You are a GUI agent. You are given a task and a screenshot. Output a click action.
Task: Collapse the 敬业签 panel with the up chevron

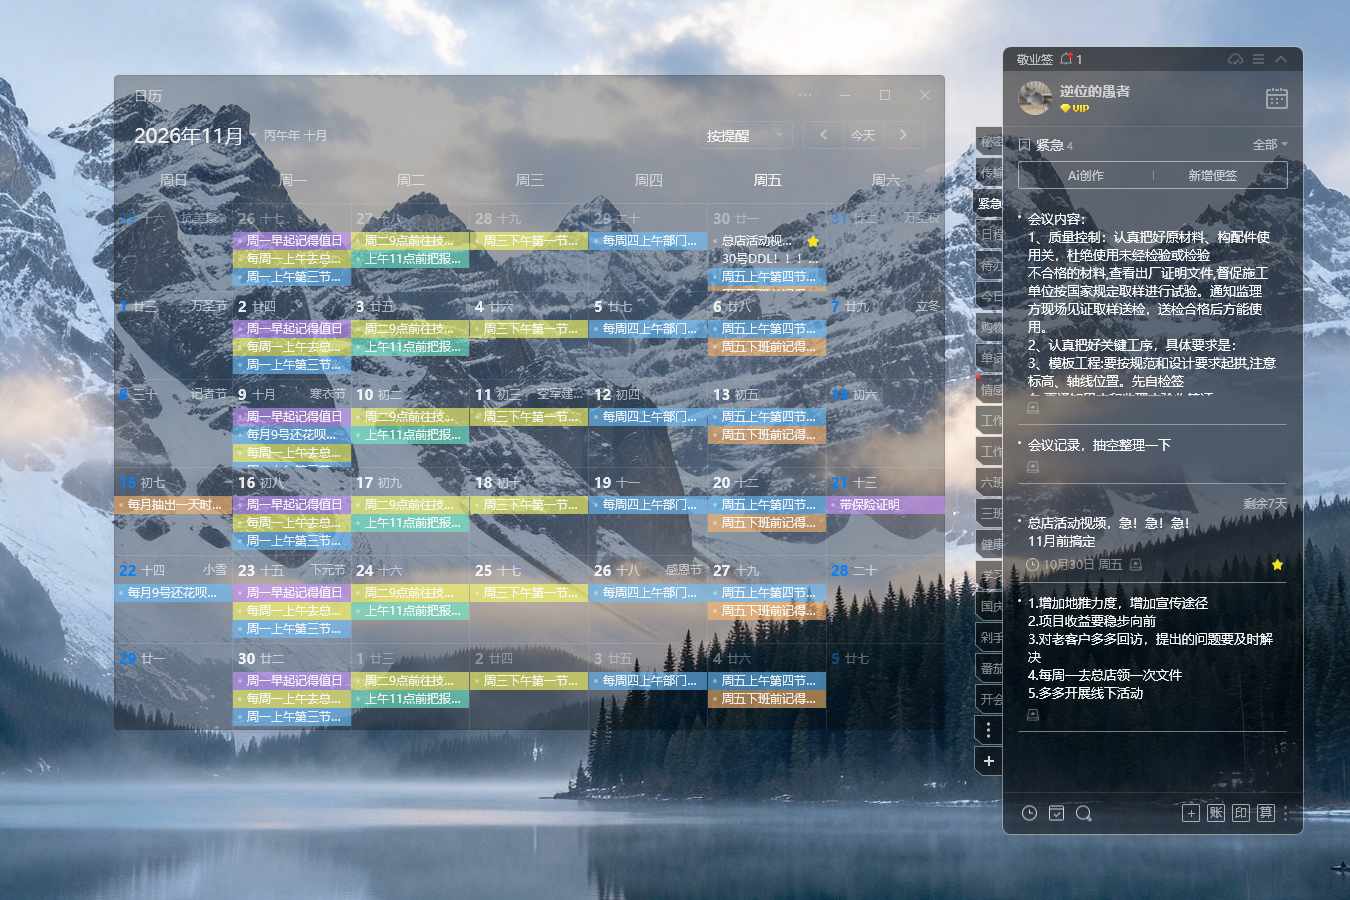[1281, 59]
